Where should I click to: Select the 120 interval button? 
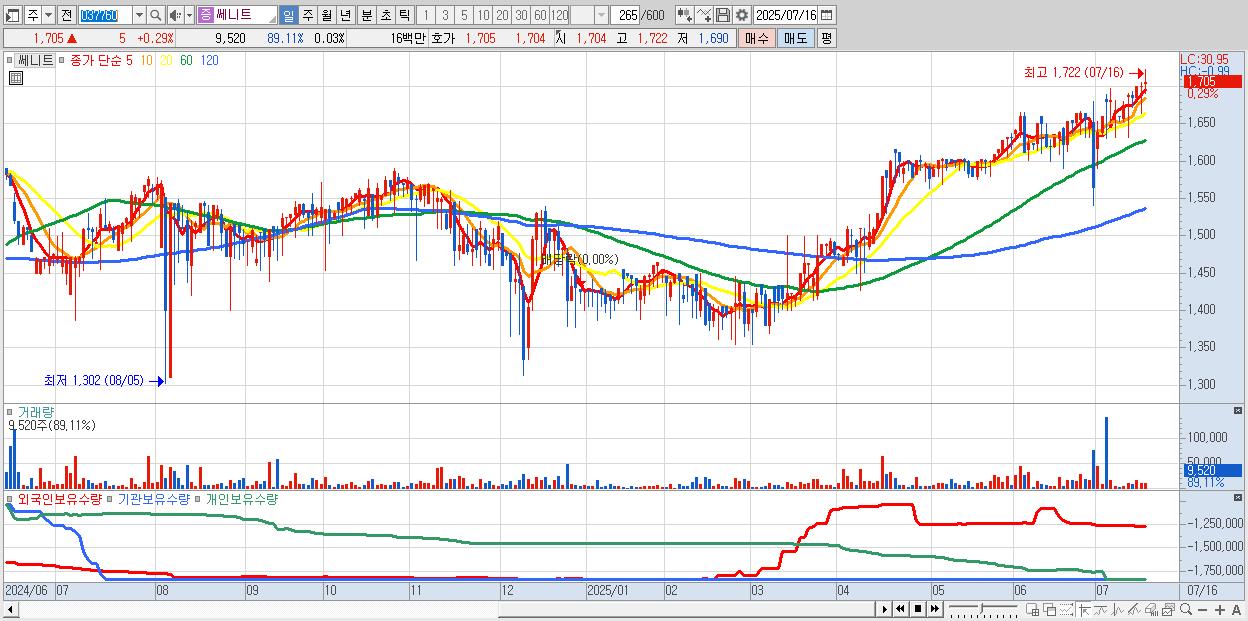click(559, 15)
